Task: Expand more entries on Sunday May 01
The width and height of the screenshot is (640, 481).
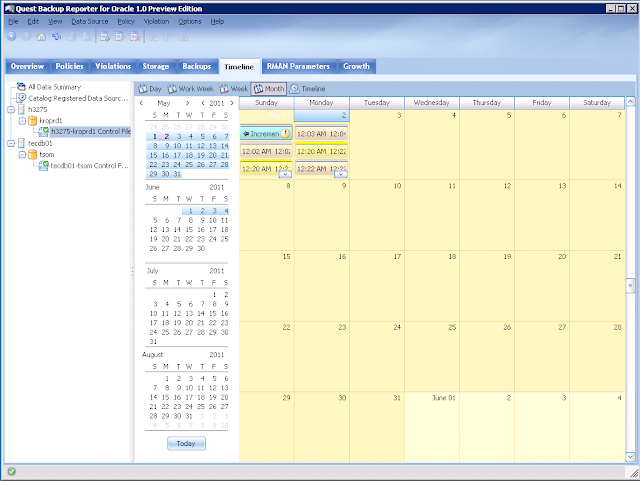Action: pyautogui.click(x=285, y=174)
